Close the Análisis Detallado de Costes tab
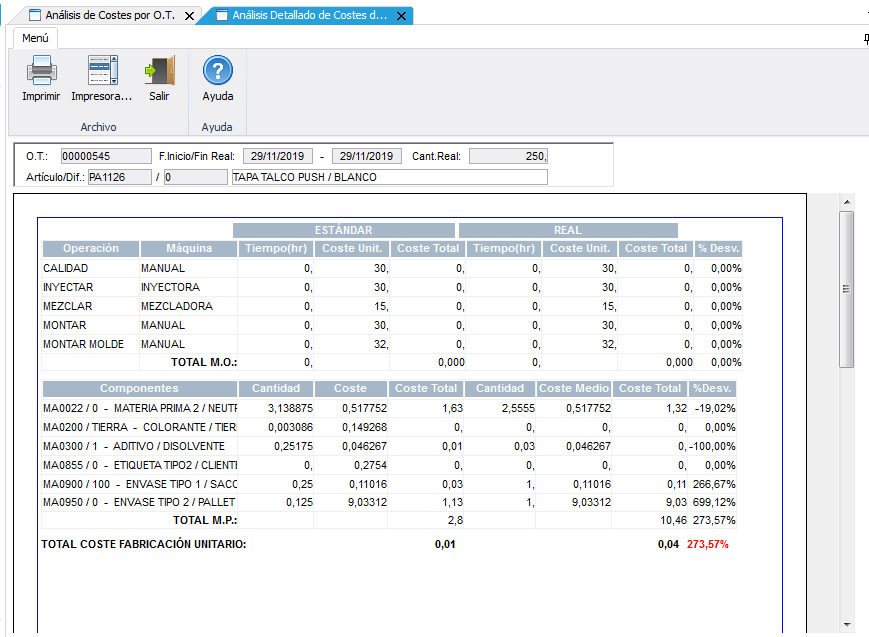Screen dimensions: 869x637 [x=402, y=16]
